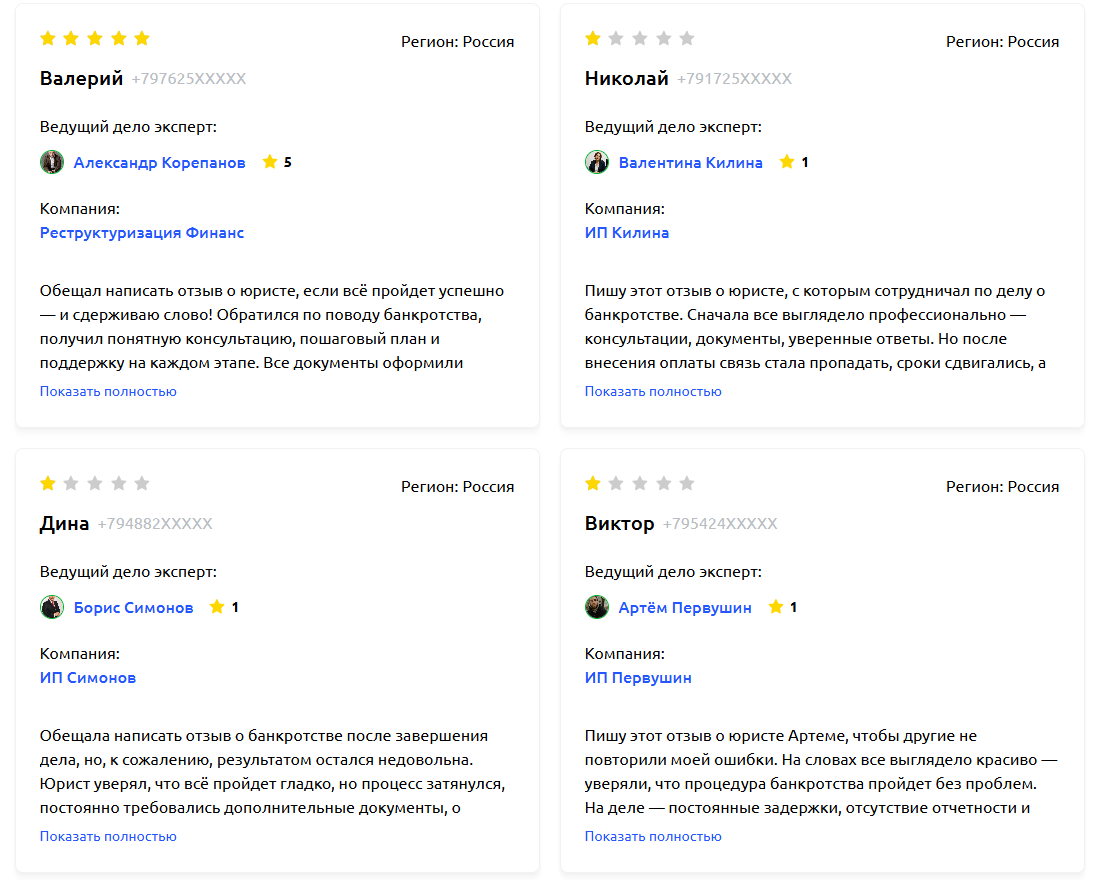1094x880 pixels.
Task: Expand Валерий's review with Показать полностью
Action: coord(107,392)
